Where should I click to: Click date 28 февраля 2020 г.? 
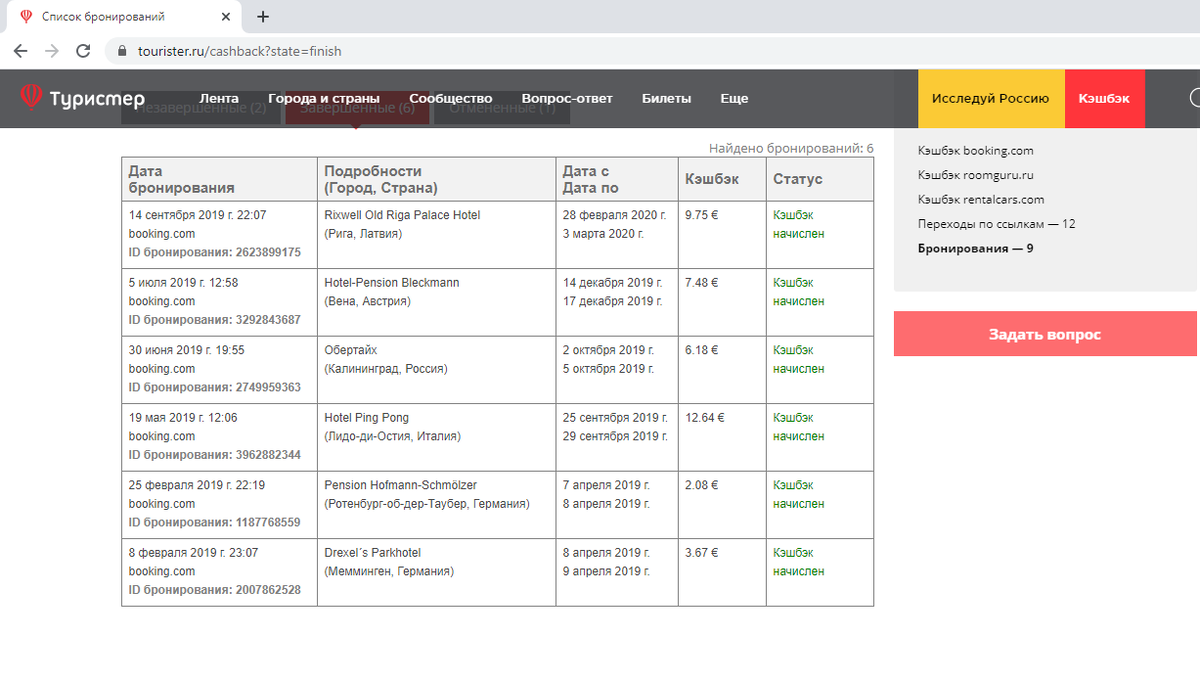point(615,215)
